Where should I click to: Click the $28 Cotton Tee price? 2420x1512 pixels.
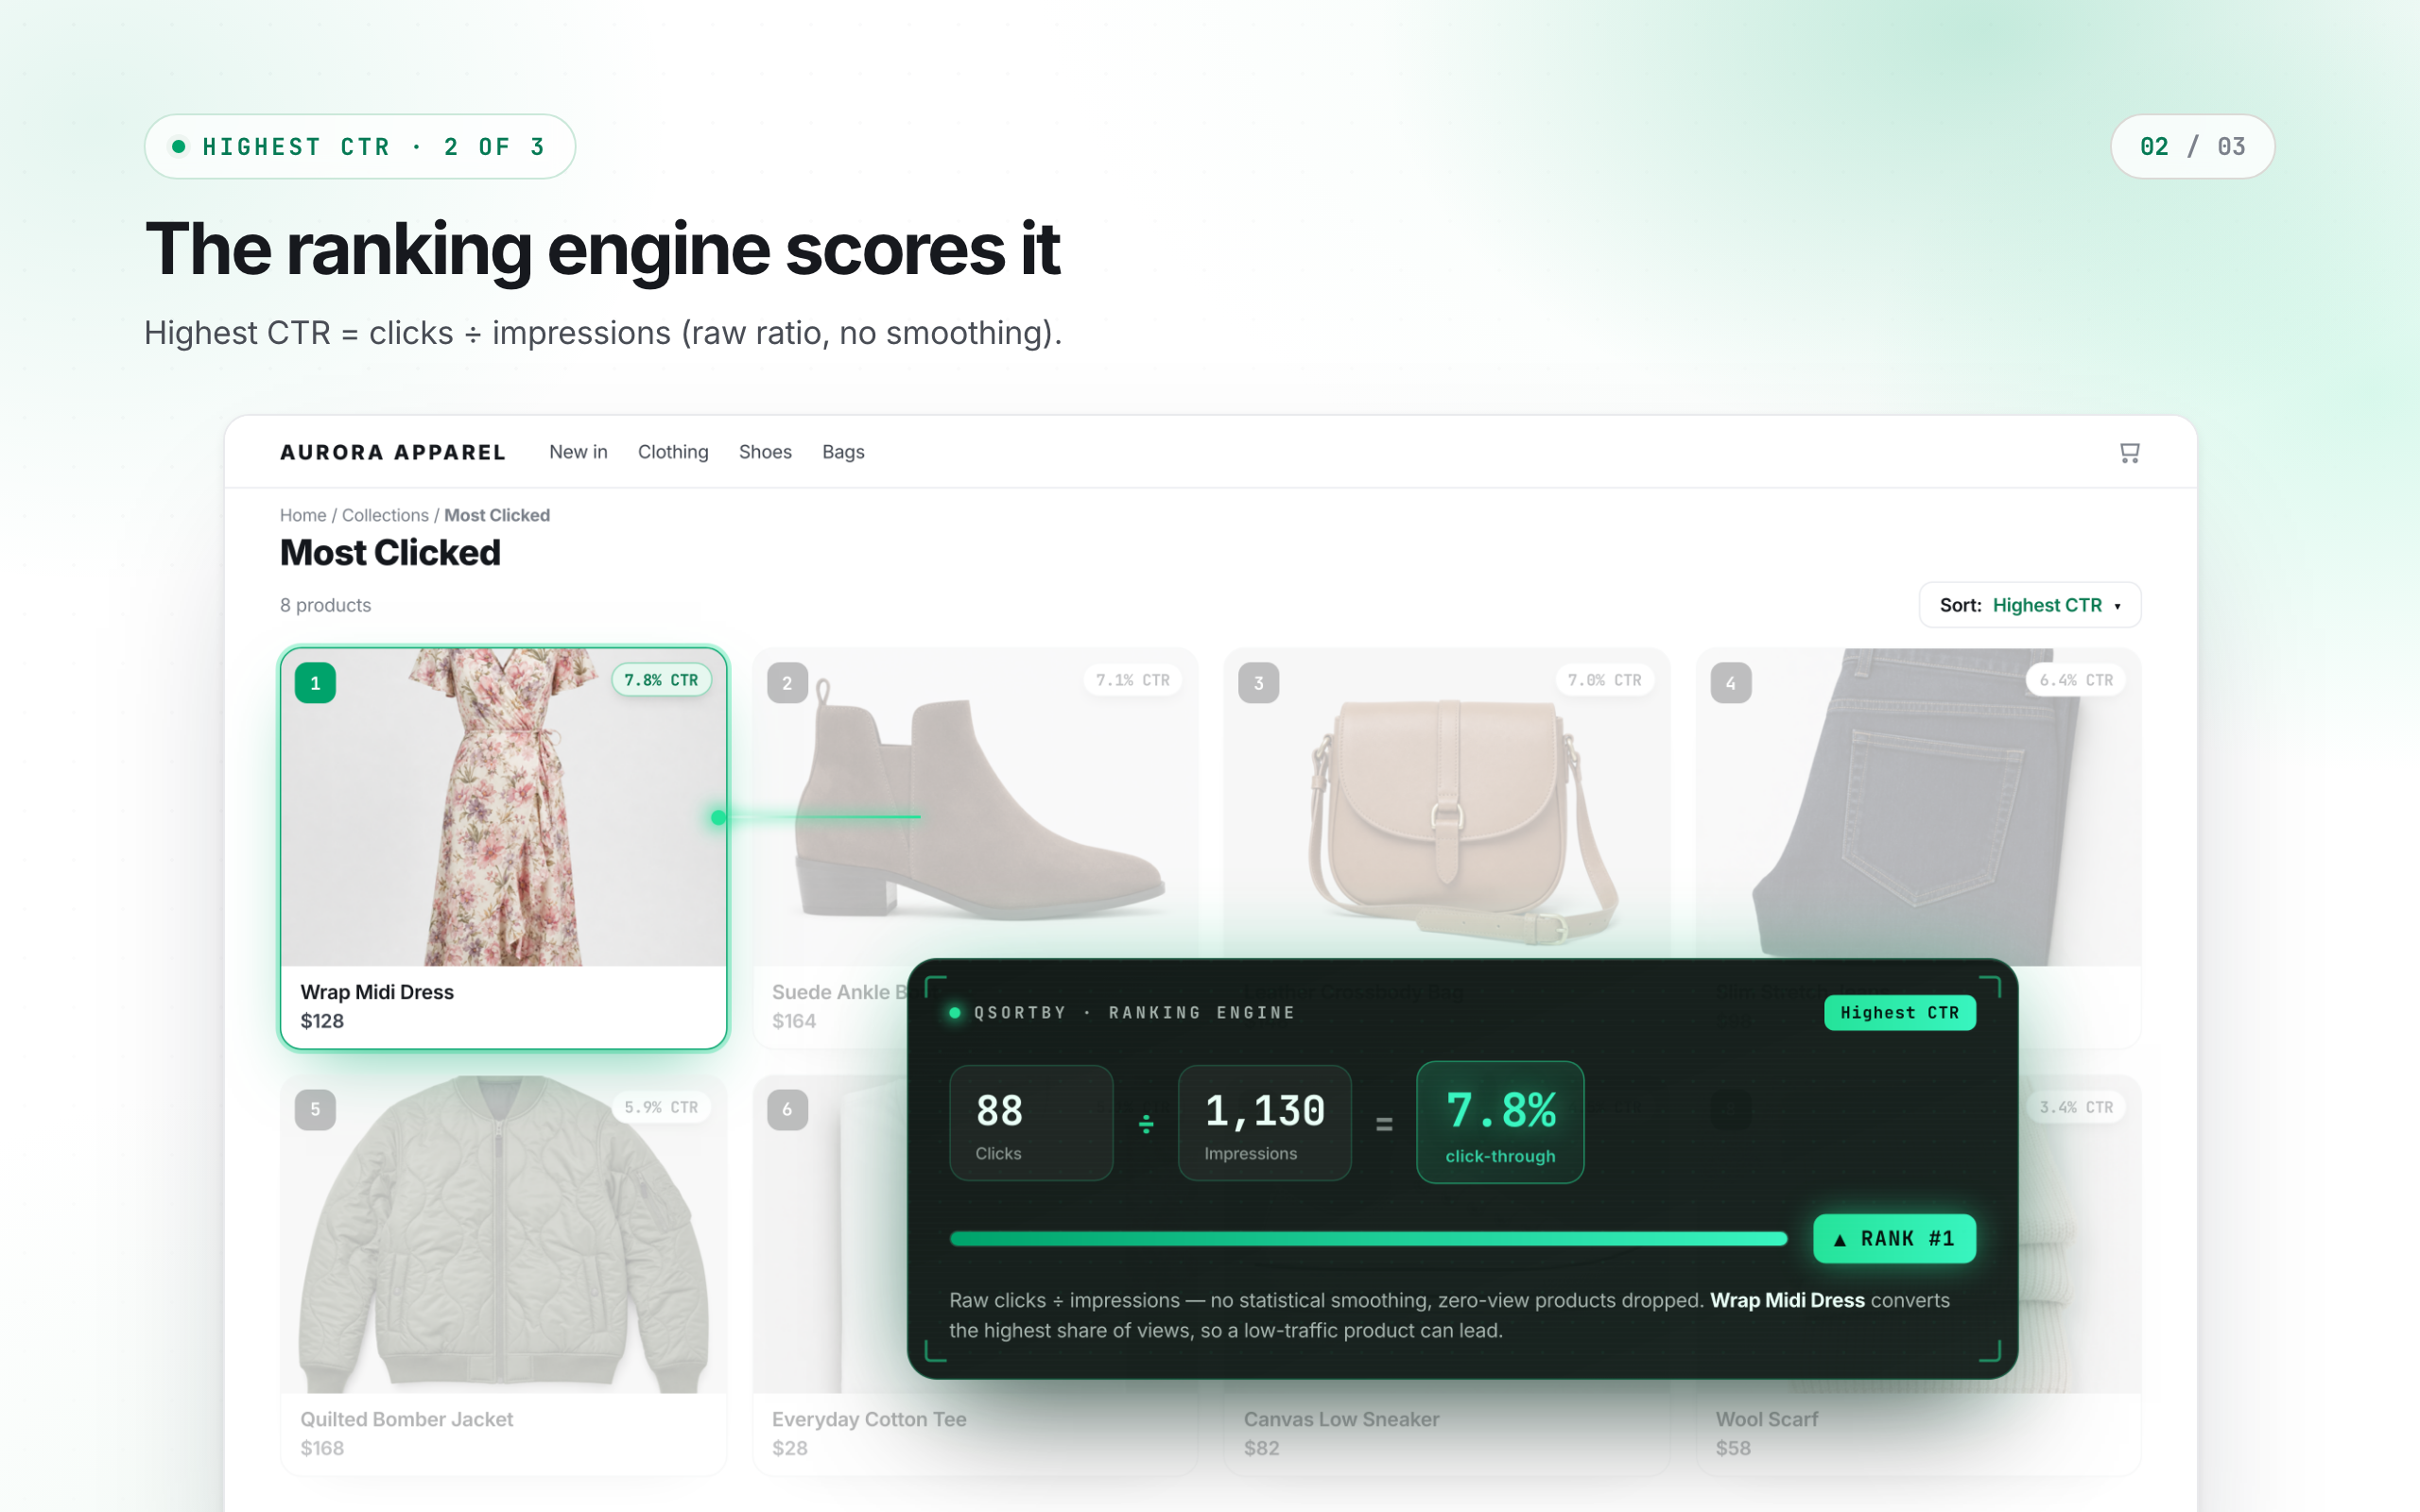click(790, 1448)
